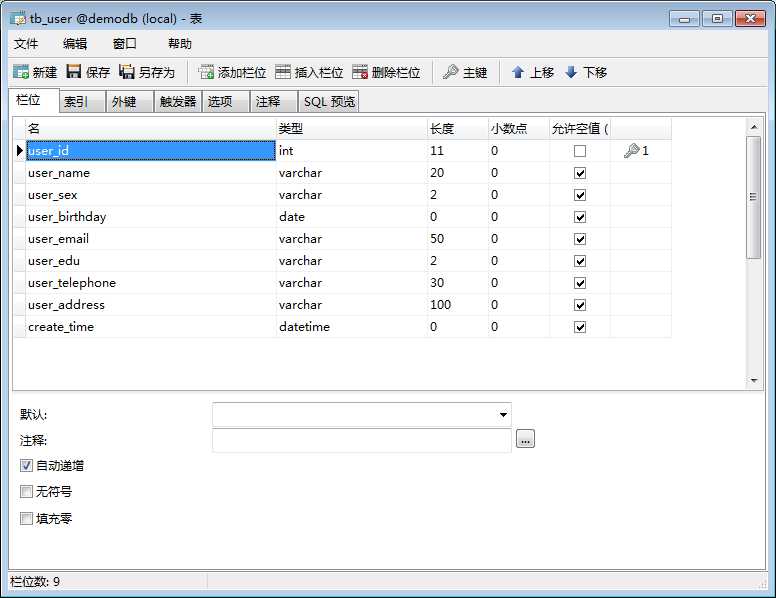Click the vertical scrollbar thumb of grid
This screenshot has width=776, height=598.
click(x=754, y=197)
